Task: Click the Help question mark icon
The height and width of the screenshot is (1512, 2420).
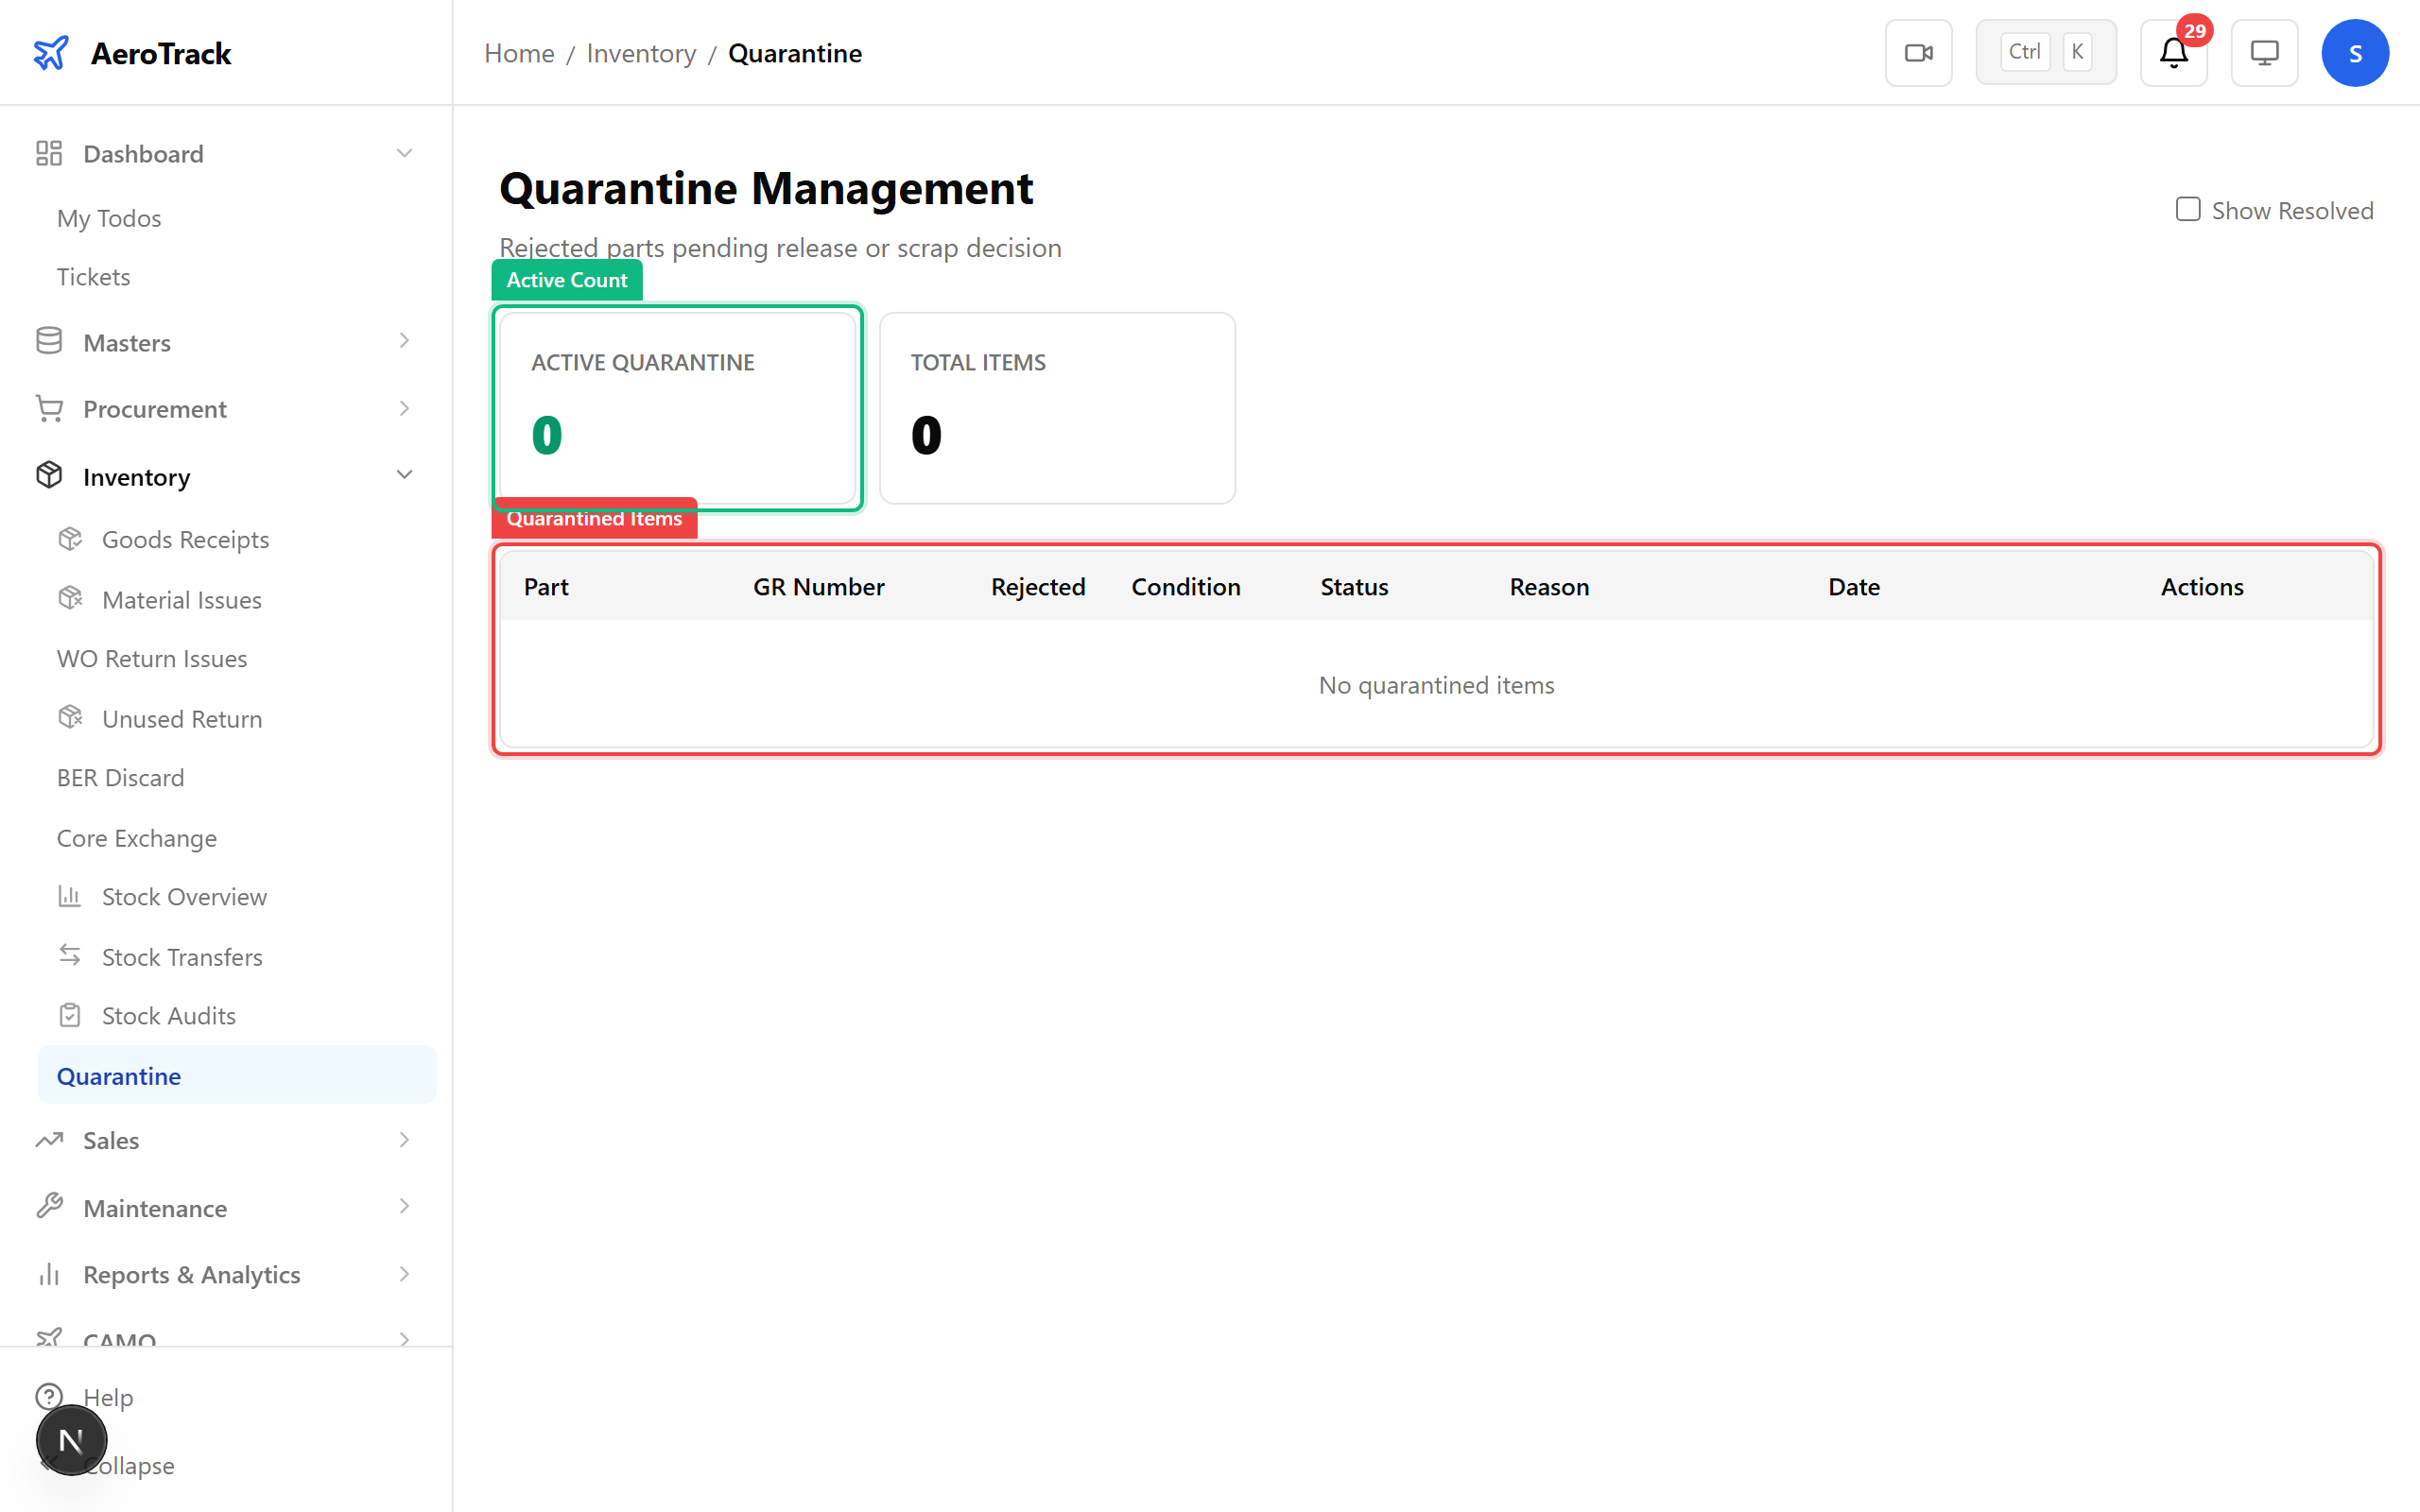Action: 49,1396
